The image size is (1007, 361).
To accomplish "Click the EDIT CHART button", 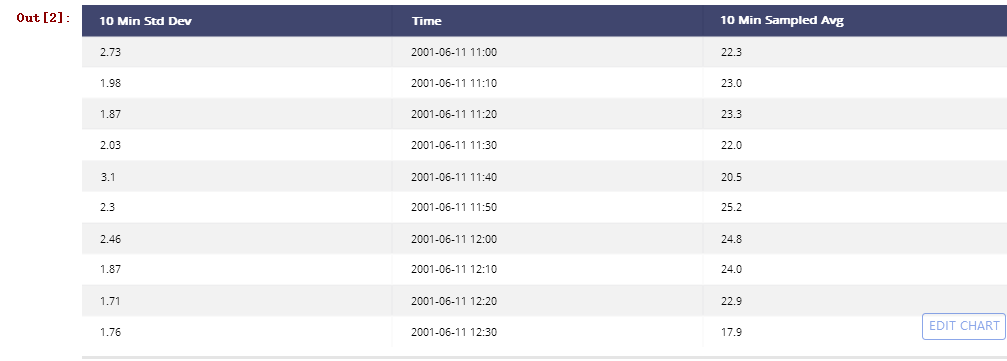I will coord(963,326).
